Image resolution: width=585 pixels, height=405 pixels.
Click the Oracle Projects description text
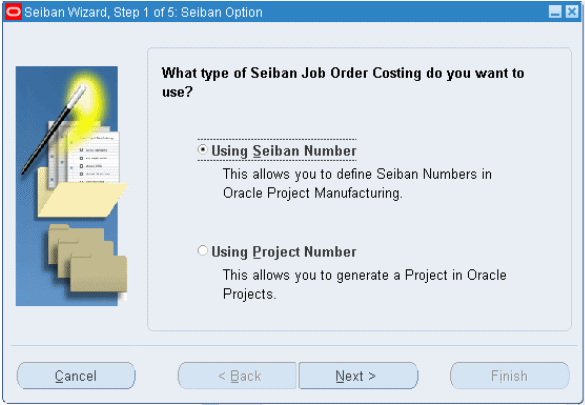(x=365, y=285)
